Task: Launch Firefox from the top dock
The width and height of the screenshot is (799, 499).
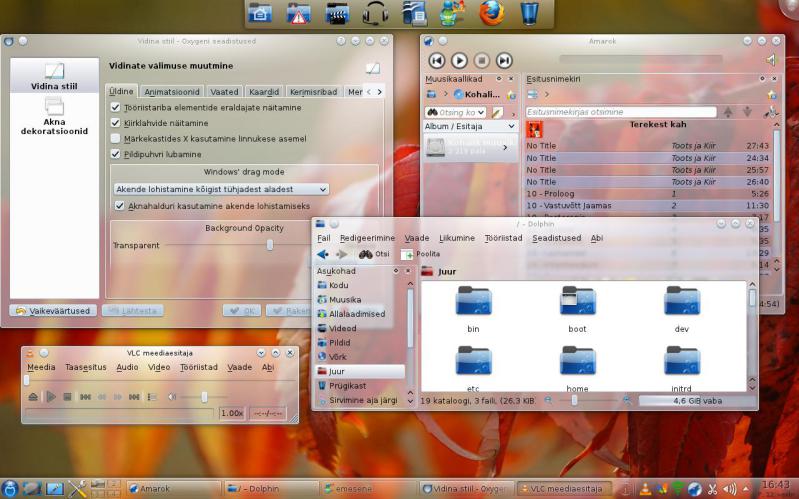Action: click(x=490, y=13)
